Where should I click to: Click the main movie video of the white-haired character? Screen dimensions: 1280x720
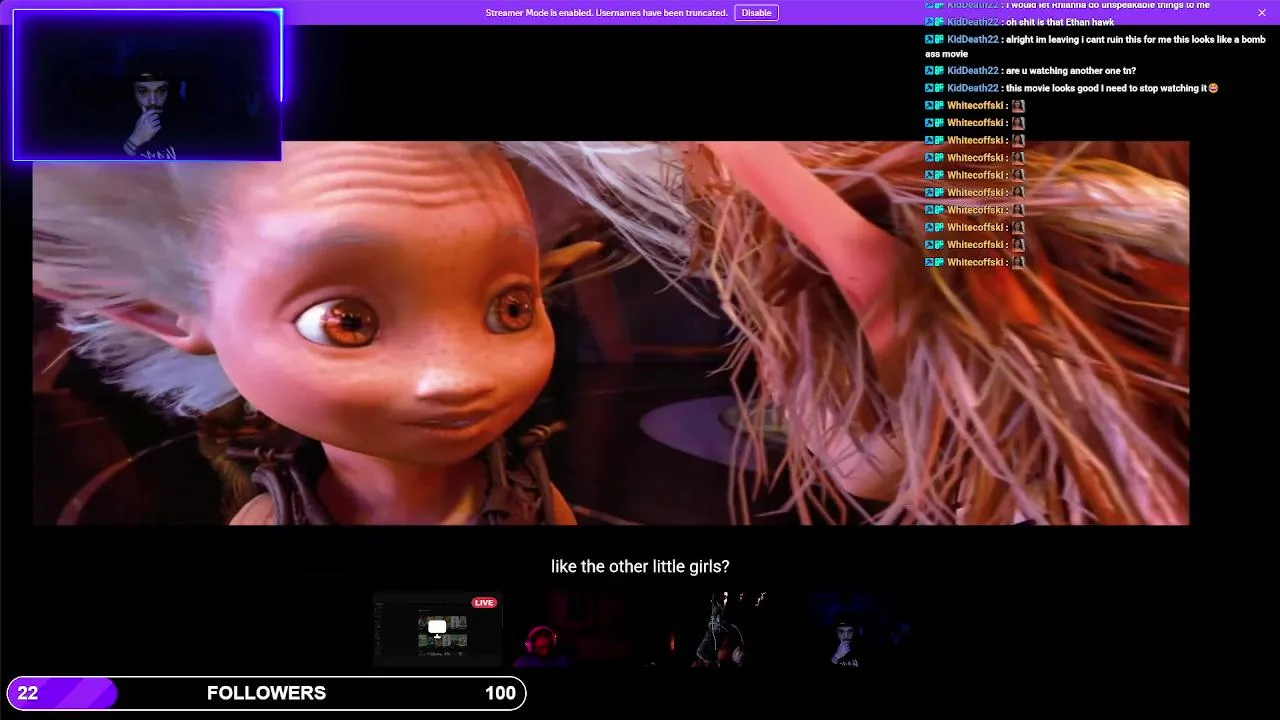(x=610, y=333)
